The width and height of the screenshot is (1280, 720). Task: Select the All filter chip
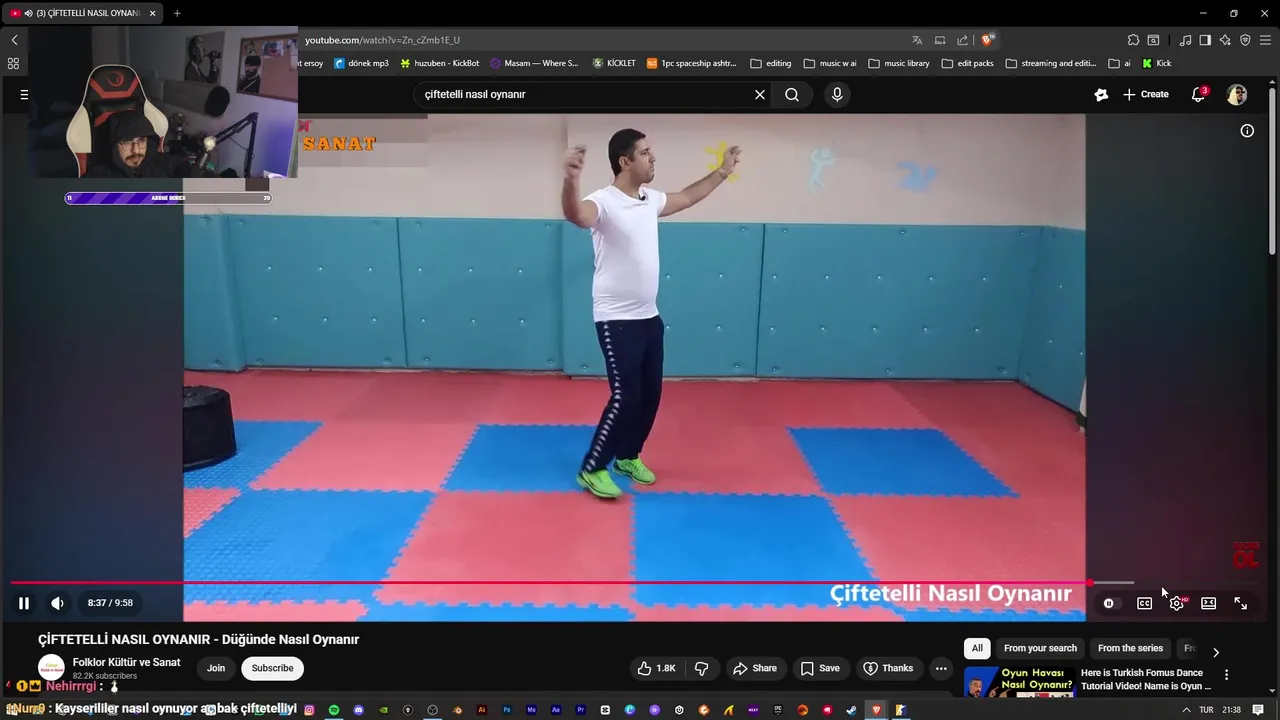point(977,648)
